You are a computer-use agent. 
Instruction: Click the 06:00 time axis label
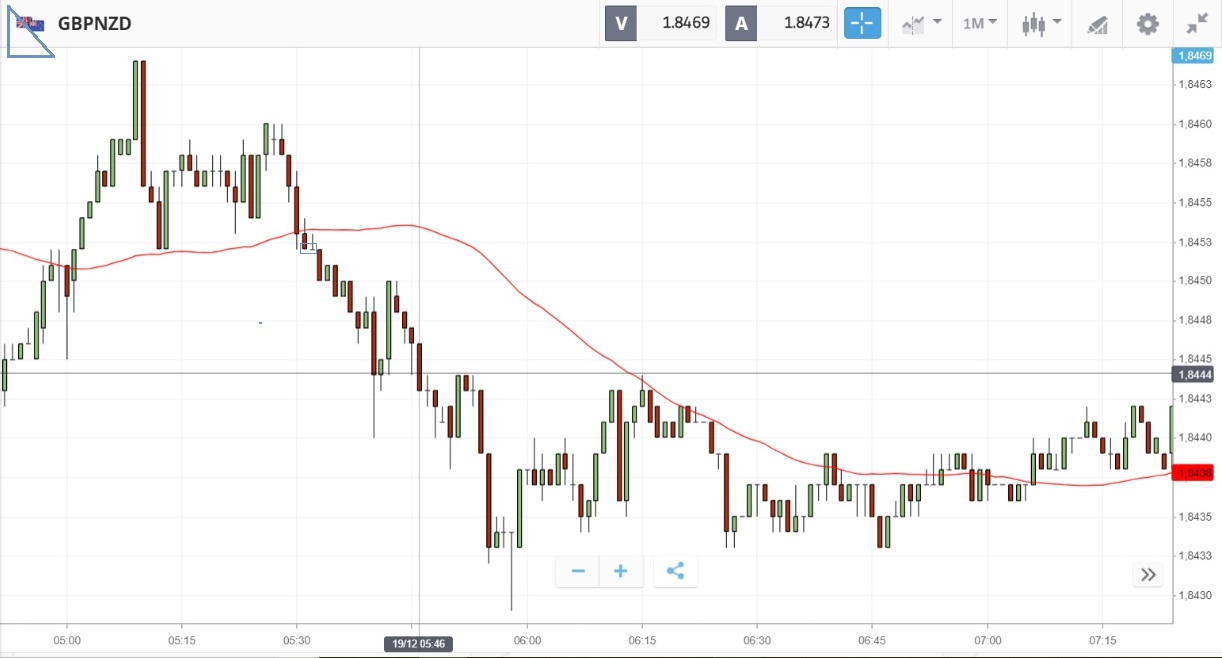point(527,640)
